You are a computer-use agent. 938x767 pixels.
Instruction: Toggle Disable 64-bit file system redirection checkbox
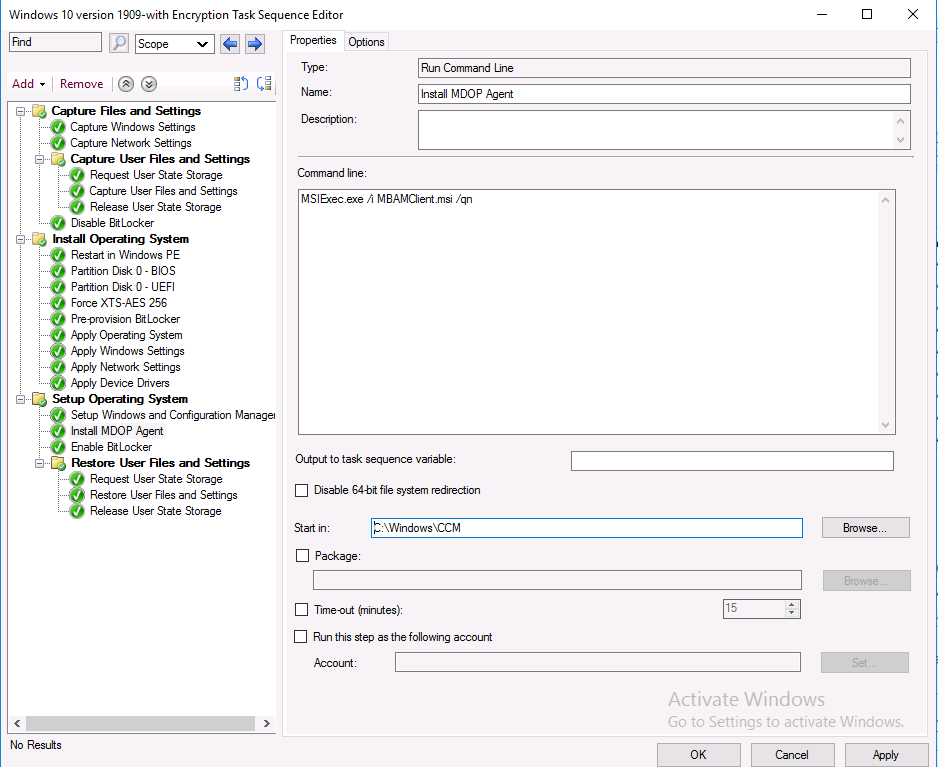302,491
